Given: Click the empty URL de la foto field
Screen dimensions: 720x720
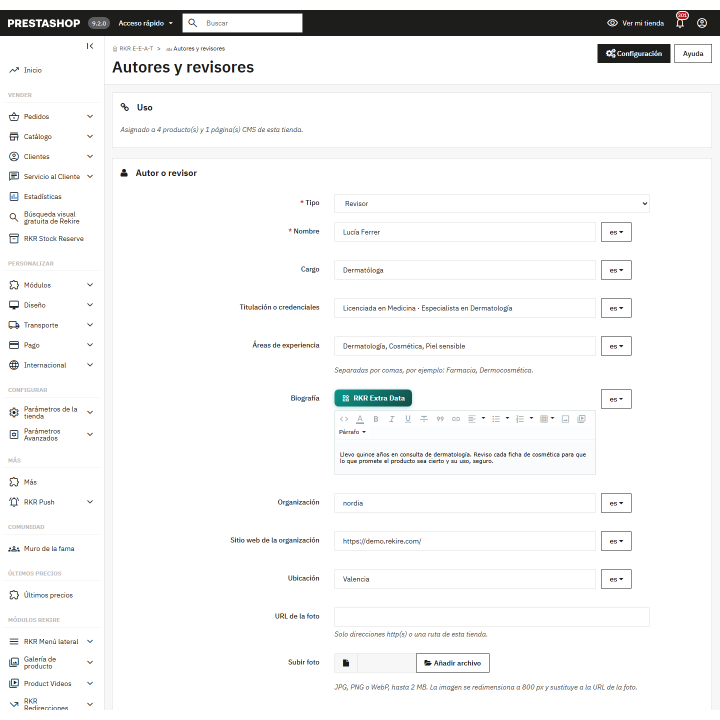Looking at the screenshot, I should [492, 617].
